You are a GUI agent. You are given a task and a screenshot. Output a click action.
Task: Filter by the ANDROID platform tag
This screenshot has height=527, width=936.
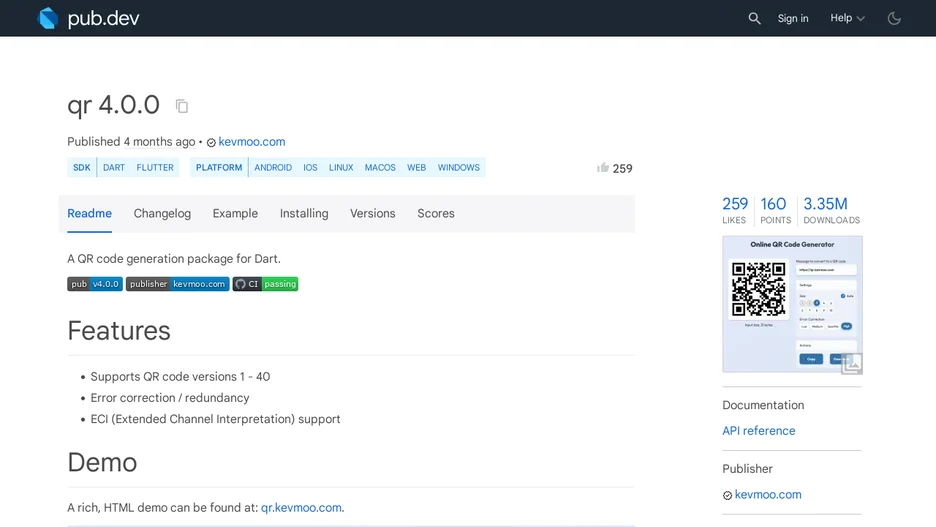pos(273,168)
